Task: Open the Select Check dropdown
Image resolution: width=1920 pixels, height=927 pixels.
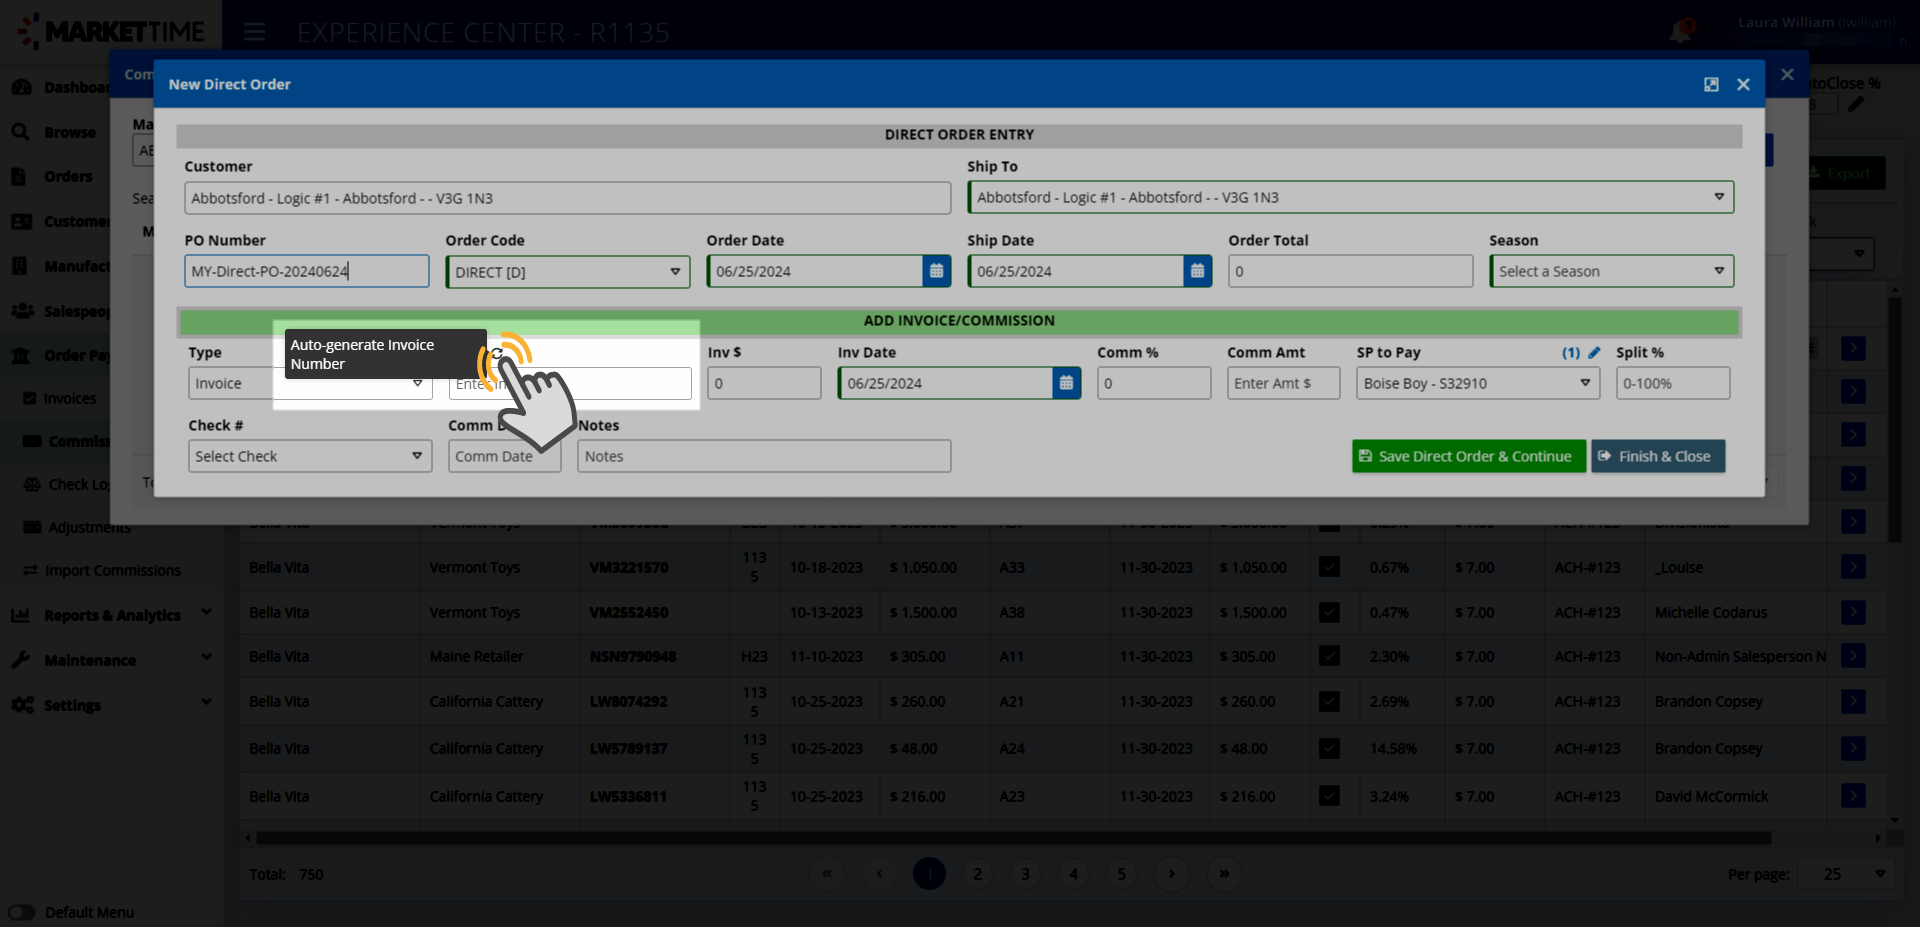Action: tap(310, 456)
